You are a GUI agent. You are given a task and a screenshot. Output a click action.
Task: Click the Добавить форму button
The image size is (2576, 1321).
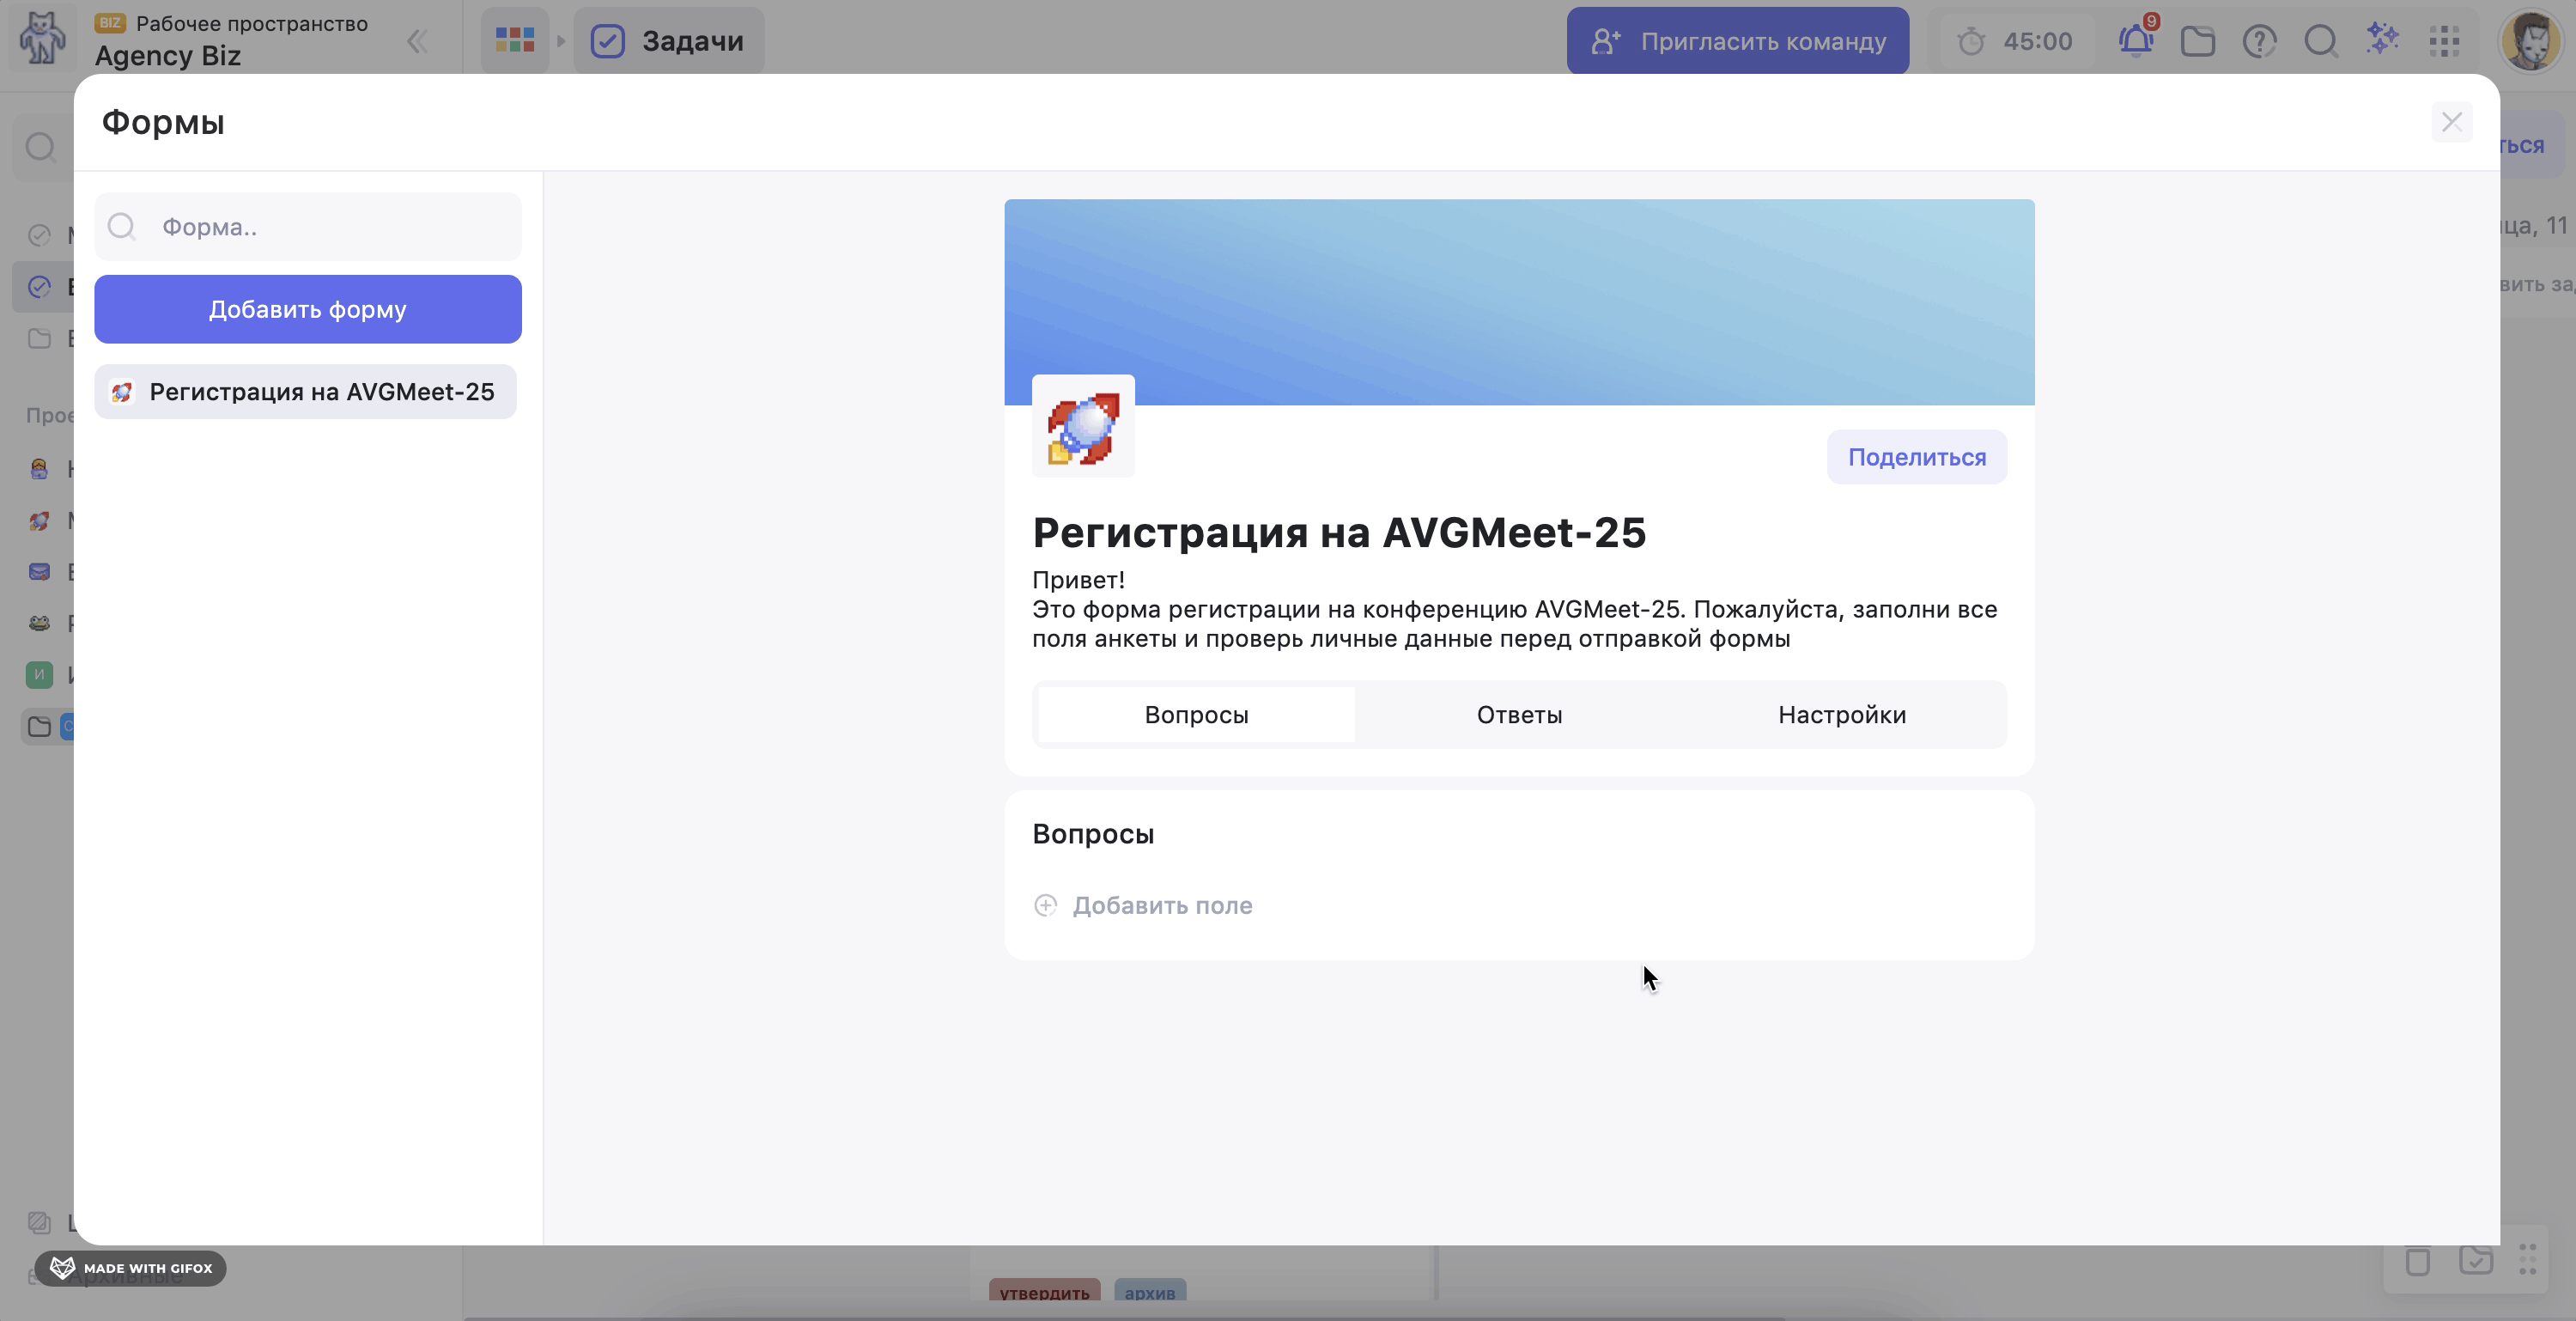tap(308, 309)
